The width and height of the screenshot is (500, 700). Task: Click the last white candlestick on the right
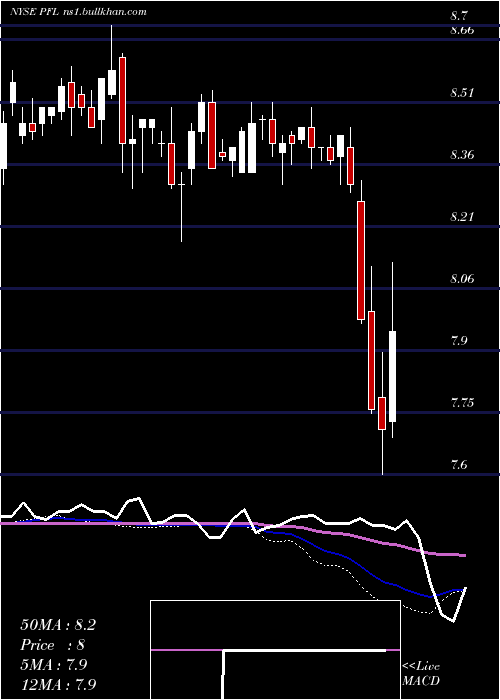click(x=392, y=376)
